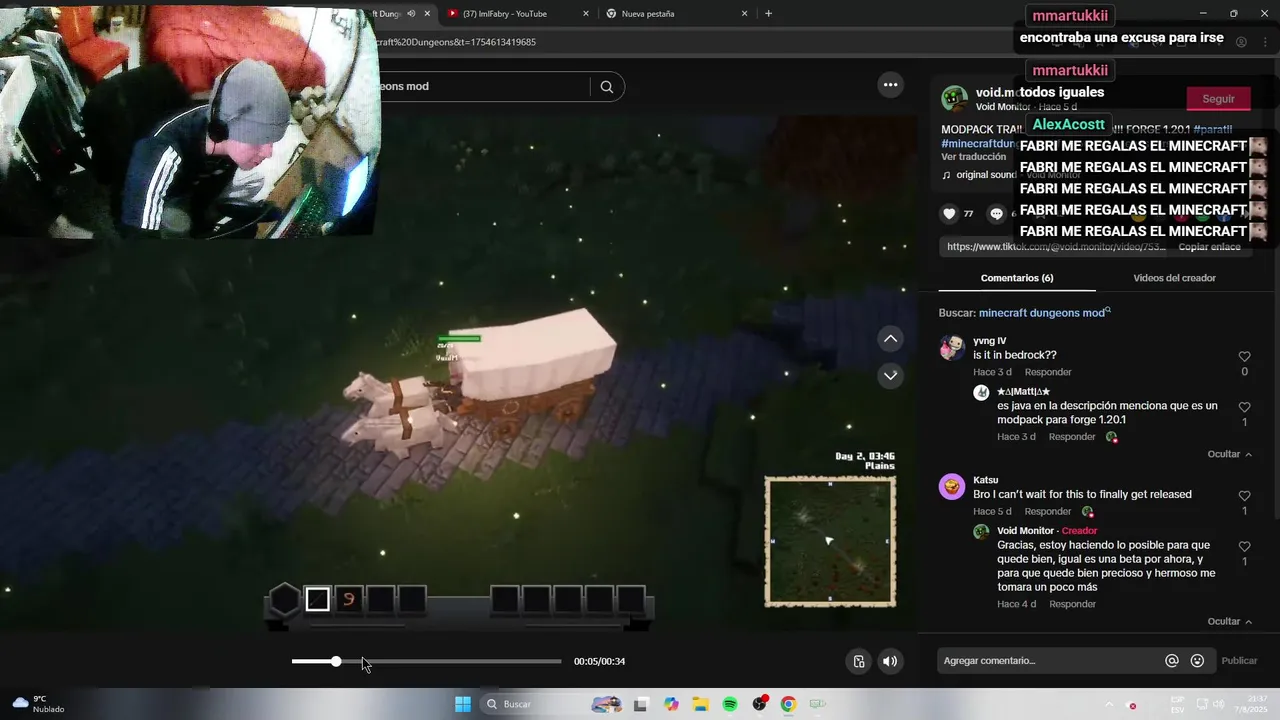Image resolution: width=1280 pixels, height=720 pixels.
Task: Click Ver traducción under description
Action: coord(973,157)
